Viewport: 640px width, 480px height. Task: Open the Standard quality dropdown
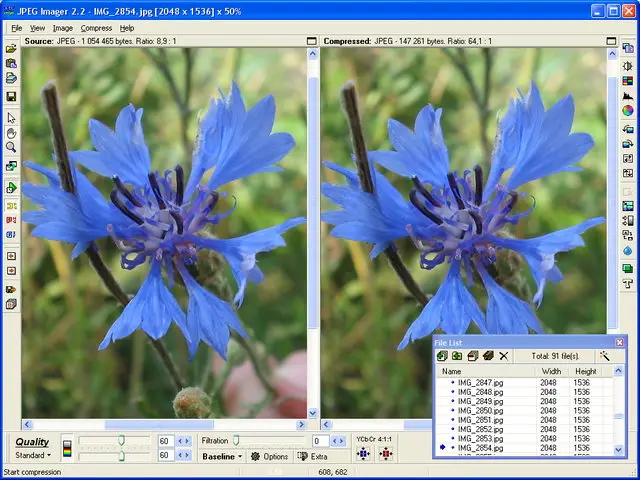coord(32,456)
